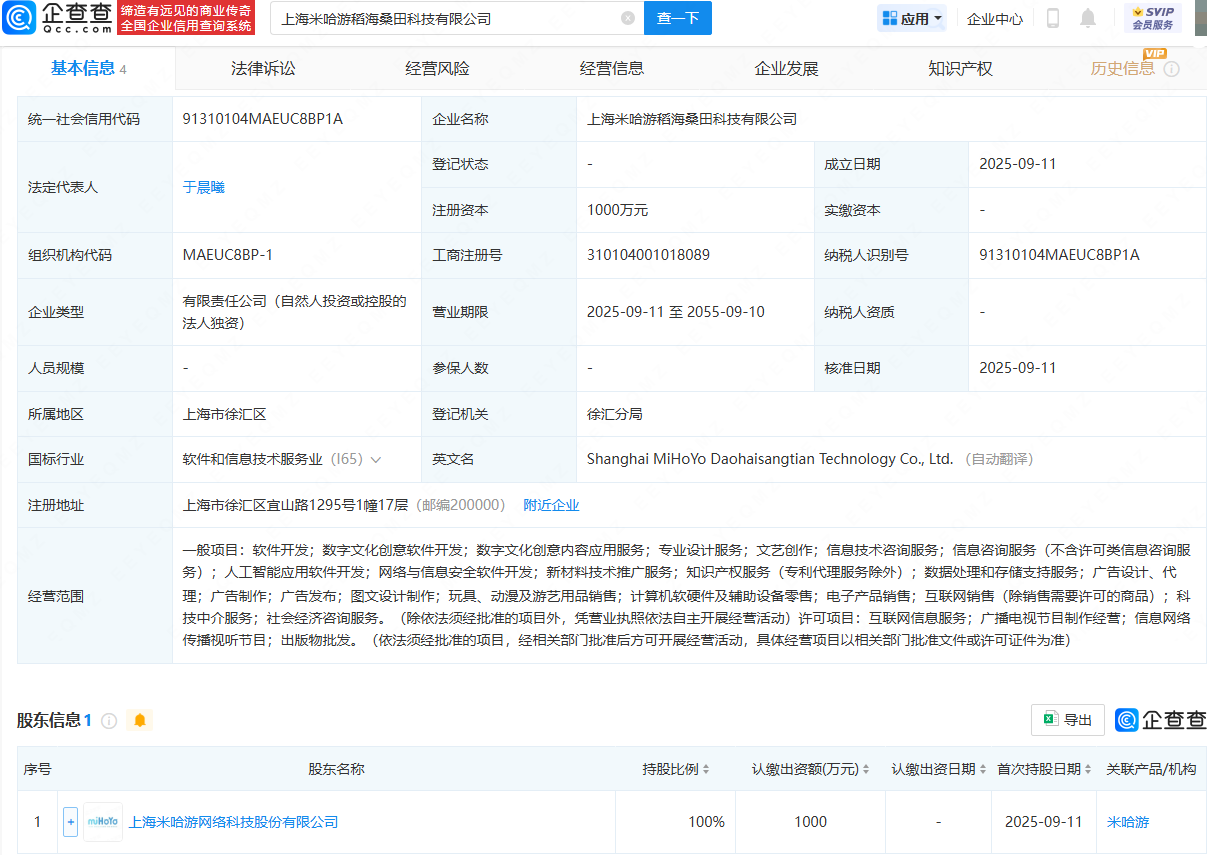Switch to the 法律诉讼 tab
Image resolution: width=1207 pixels, height=855 pixels.
(263, 69)
